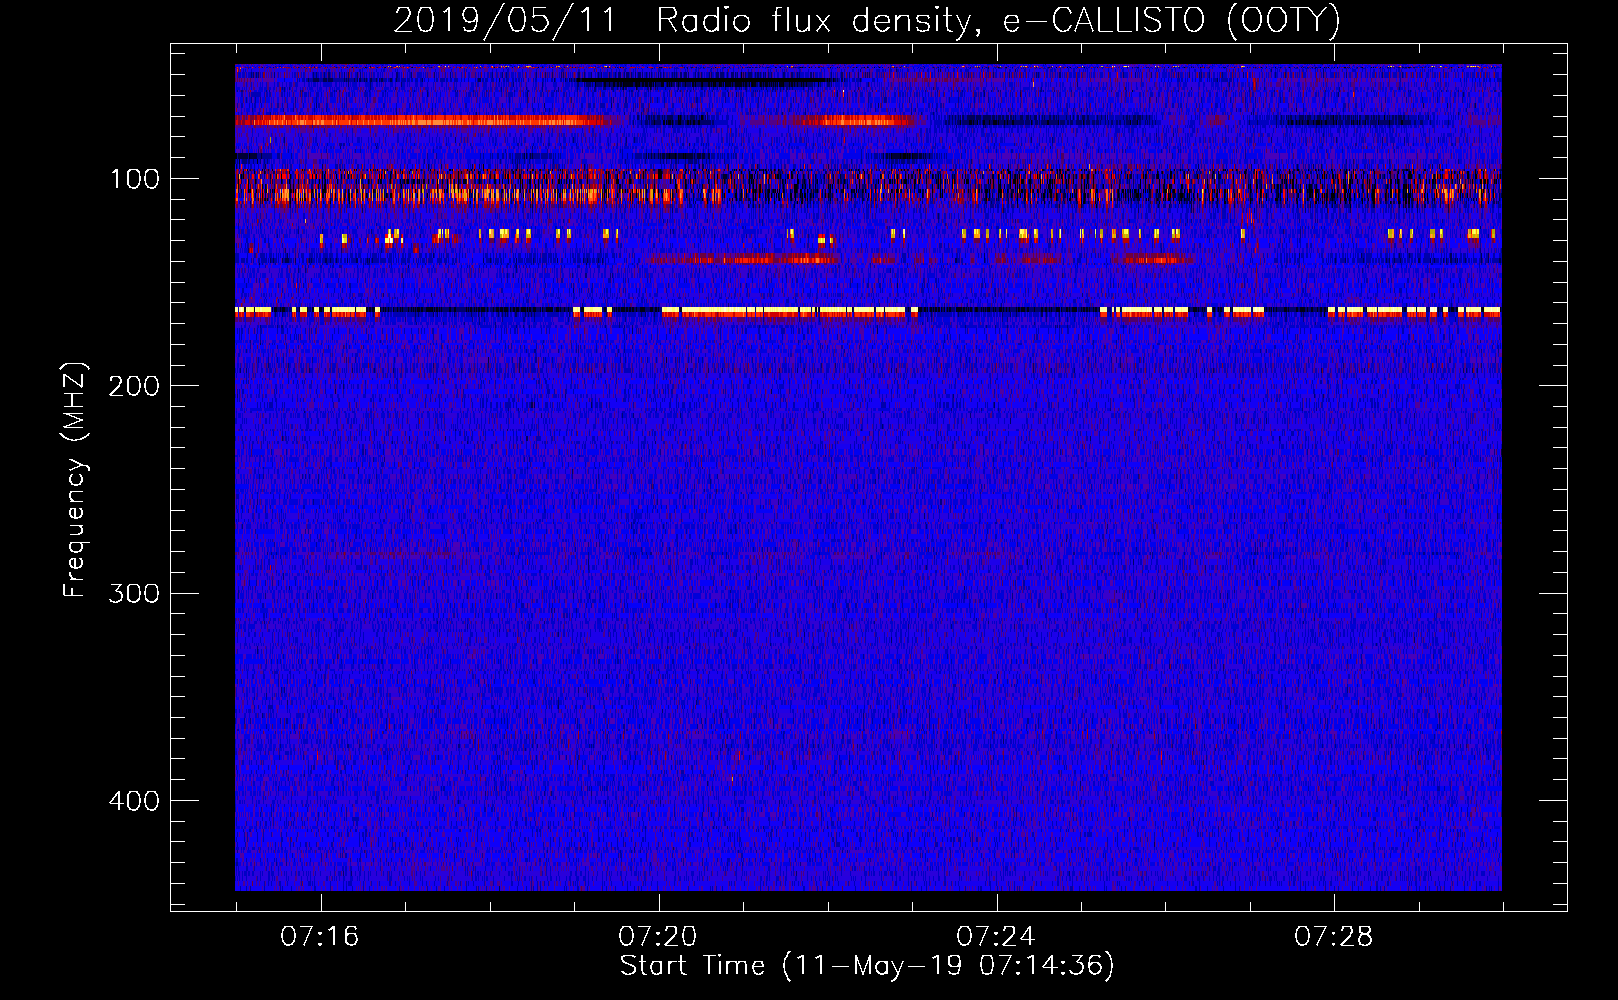Screen dimensions: 1618x1000
Task: Click the plot title 'Radio flux density, e-CALLISTO (OOTY)'
Action: point(998,21)
